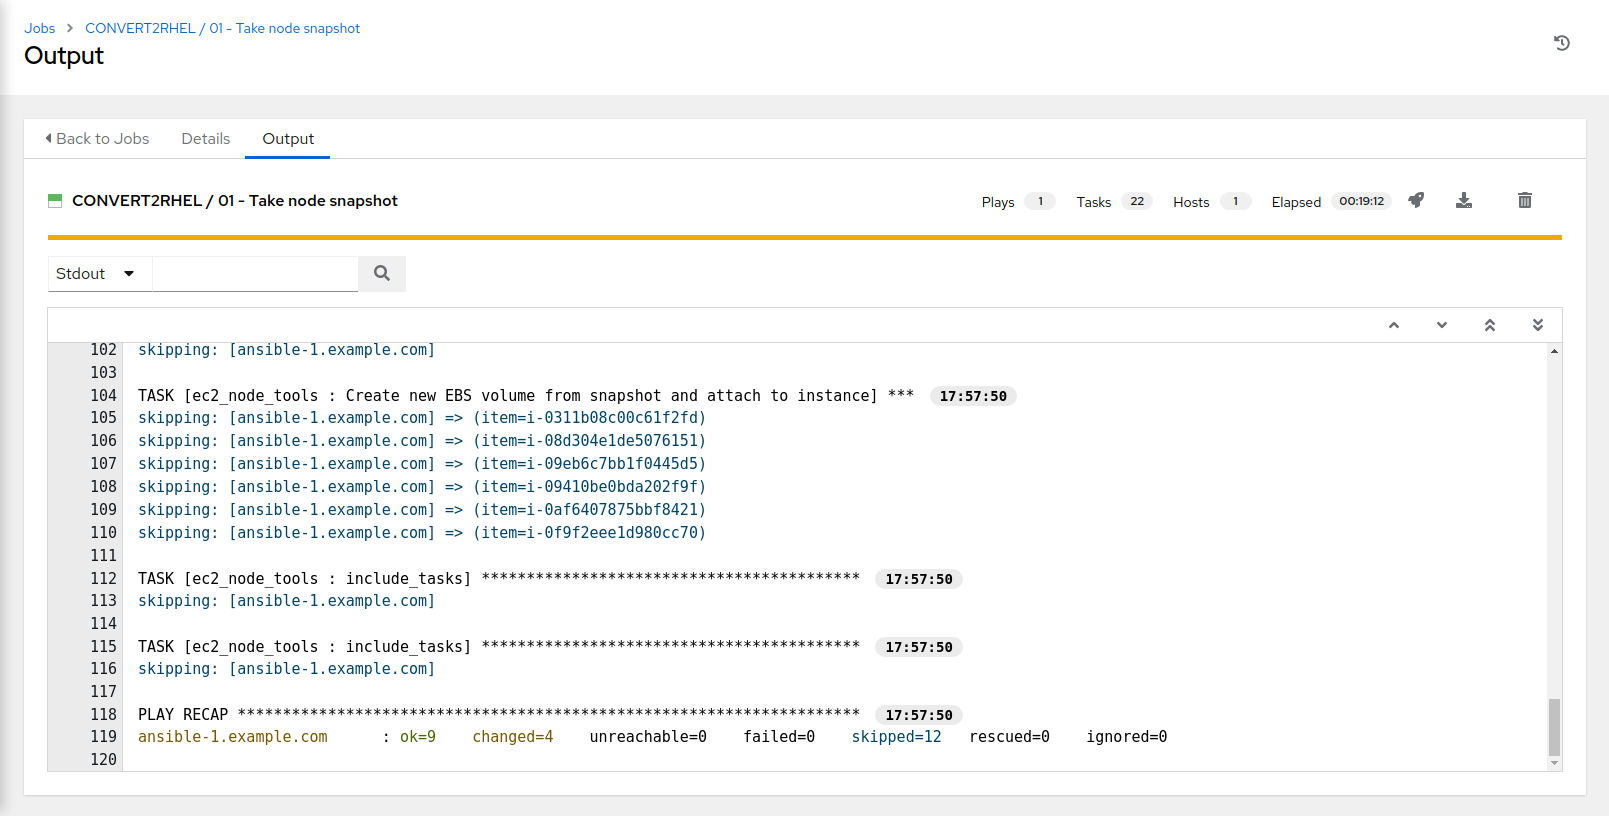This screenshot has height=816, width=1609.
Task: Click the Tasks count badge 22
Action: coord(1137,201)
